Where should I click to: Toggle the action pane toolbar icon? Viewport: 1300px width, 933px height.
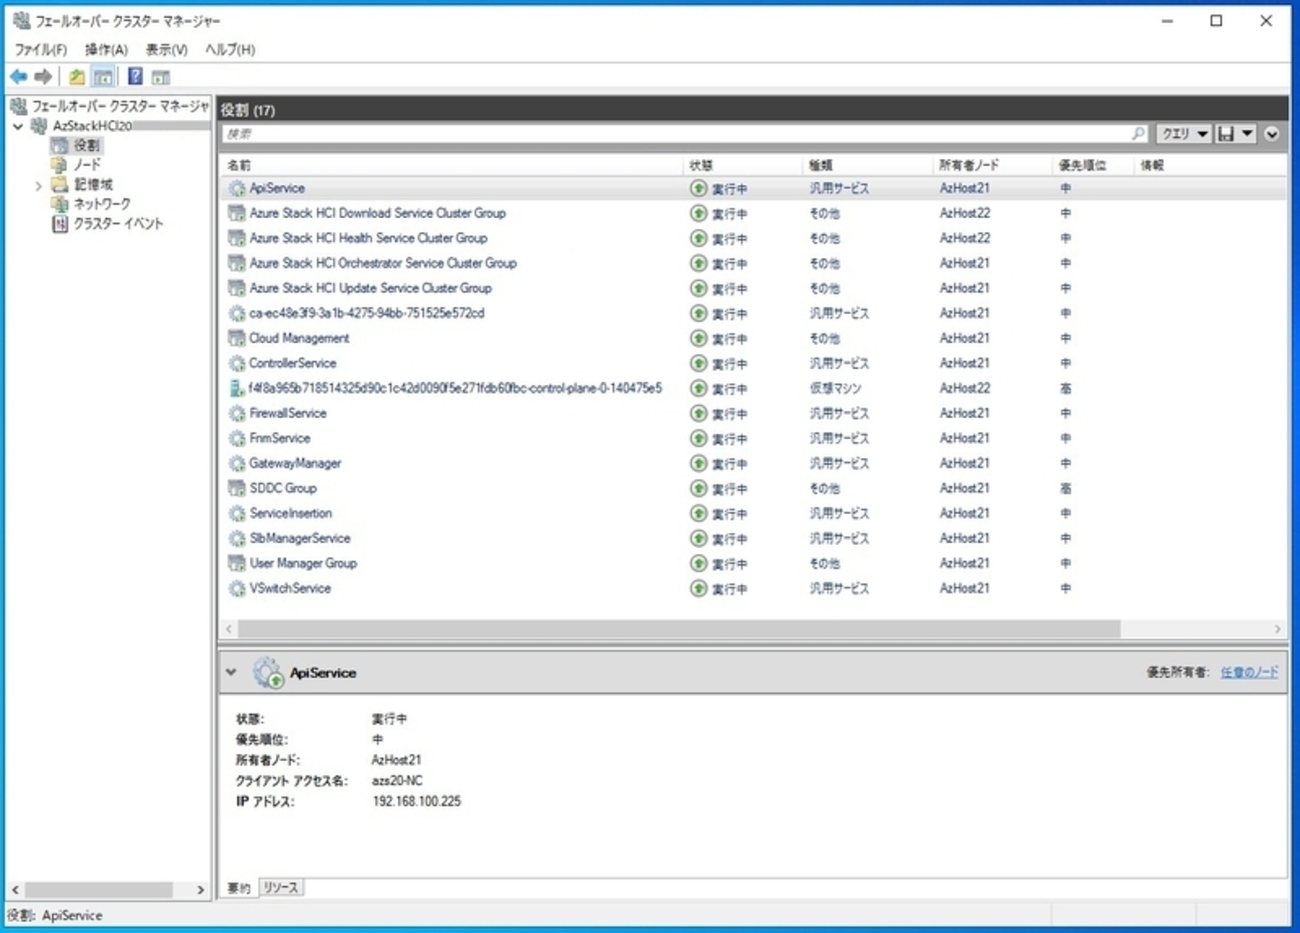tap(161, 76)
